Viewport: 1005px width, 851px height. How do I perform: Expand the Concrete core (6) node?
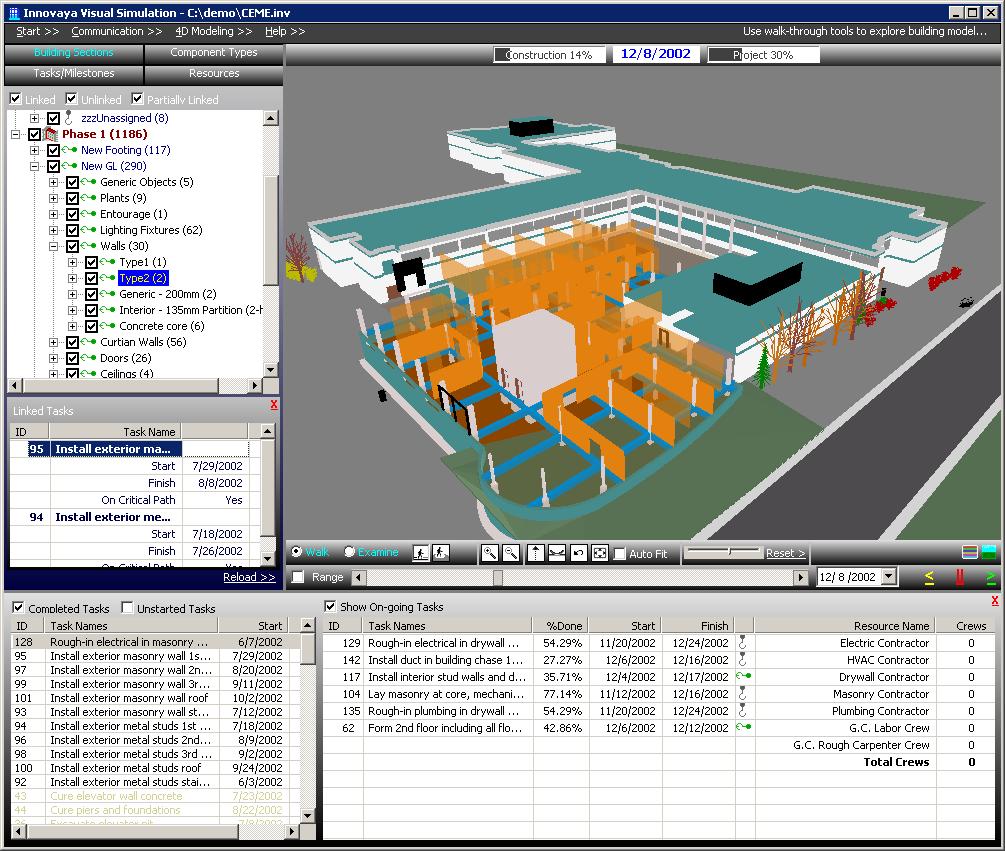73,326
